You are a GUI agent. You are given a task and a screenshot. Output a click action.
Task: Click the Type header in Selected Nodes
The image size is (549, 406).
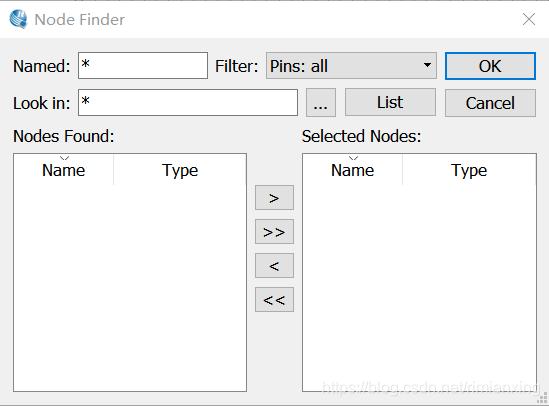pos(469,170)
